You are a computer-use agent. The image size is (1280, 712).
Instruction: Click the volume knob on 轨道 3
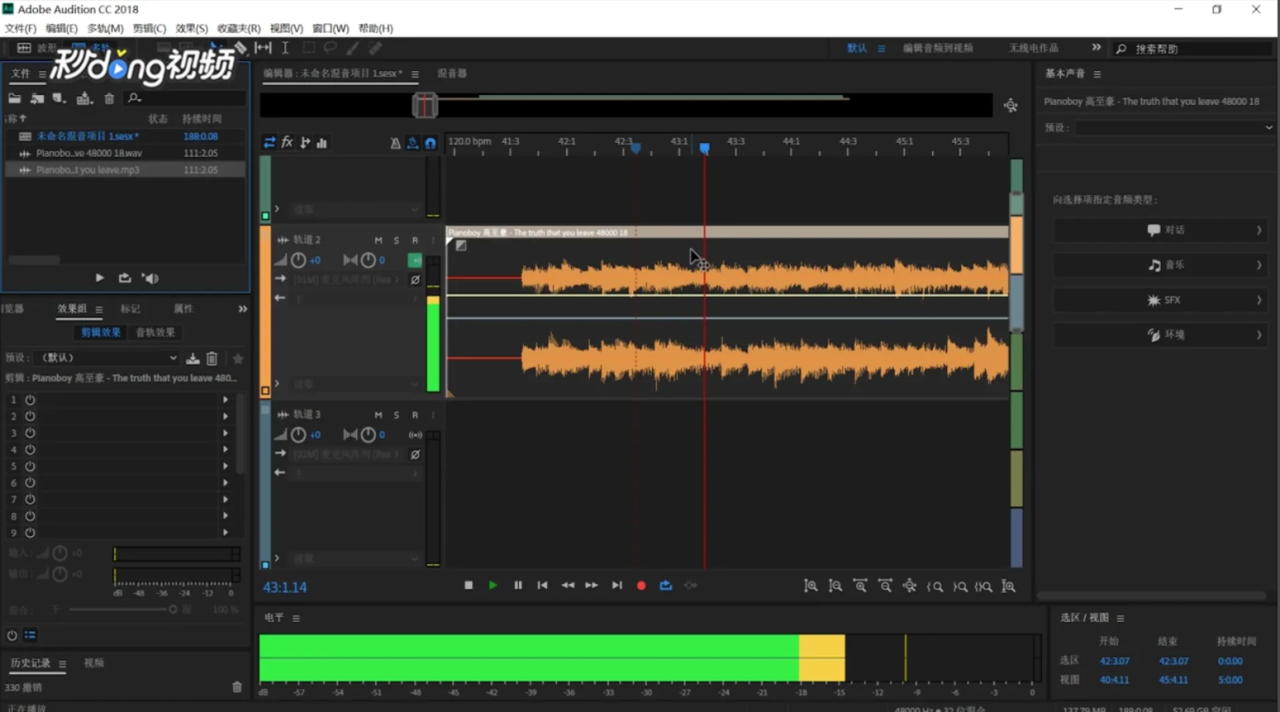coord(298,435)
